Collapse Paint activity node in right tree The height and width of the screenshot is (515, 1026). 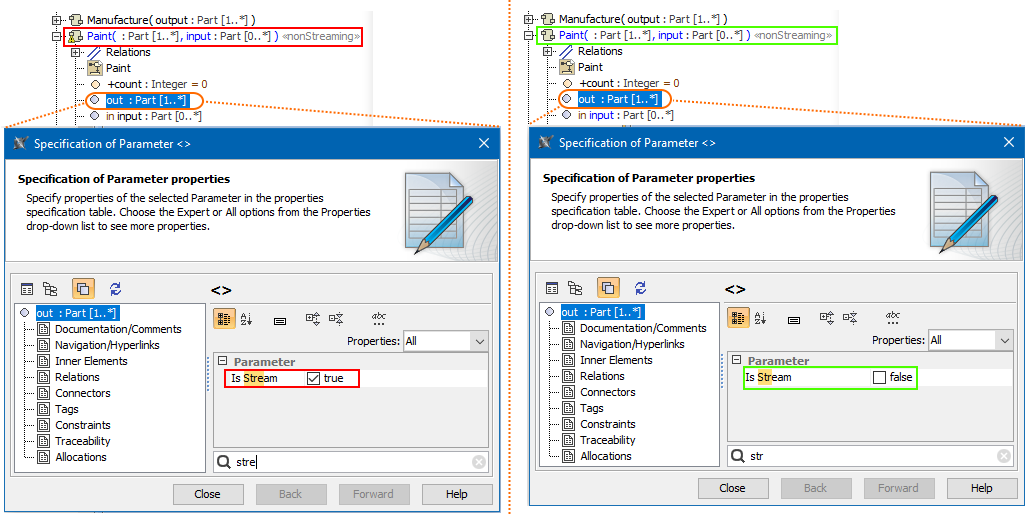[530, 36]
